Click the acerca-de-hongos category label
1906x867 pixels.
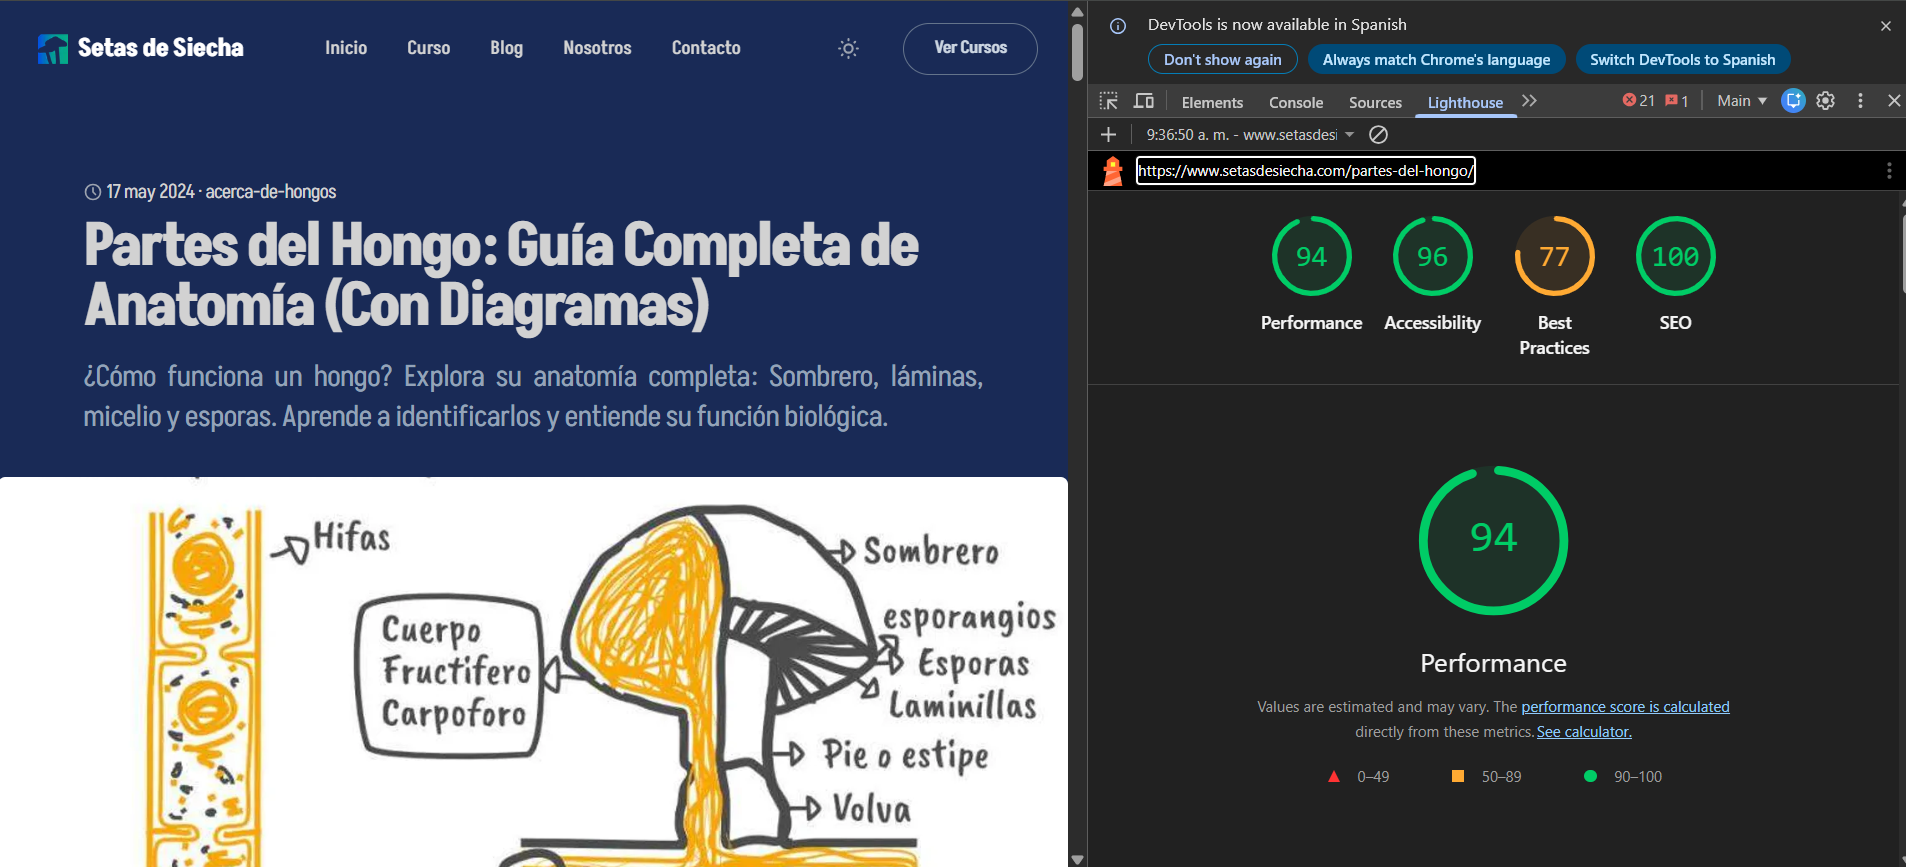[271, 191]
